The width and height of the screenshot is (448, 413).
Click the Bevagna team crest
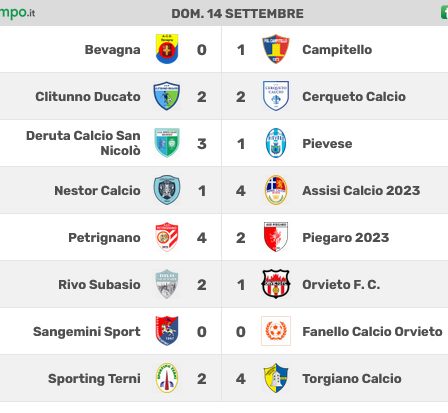(x=167, y=49)
